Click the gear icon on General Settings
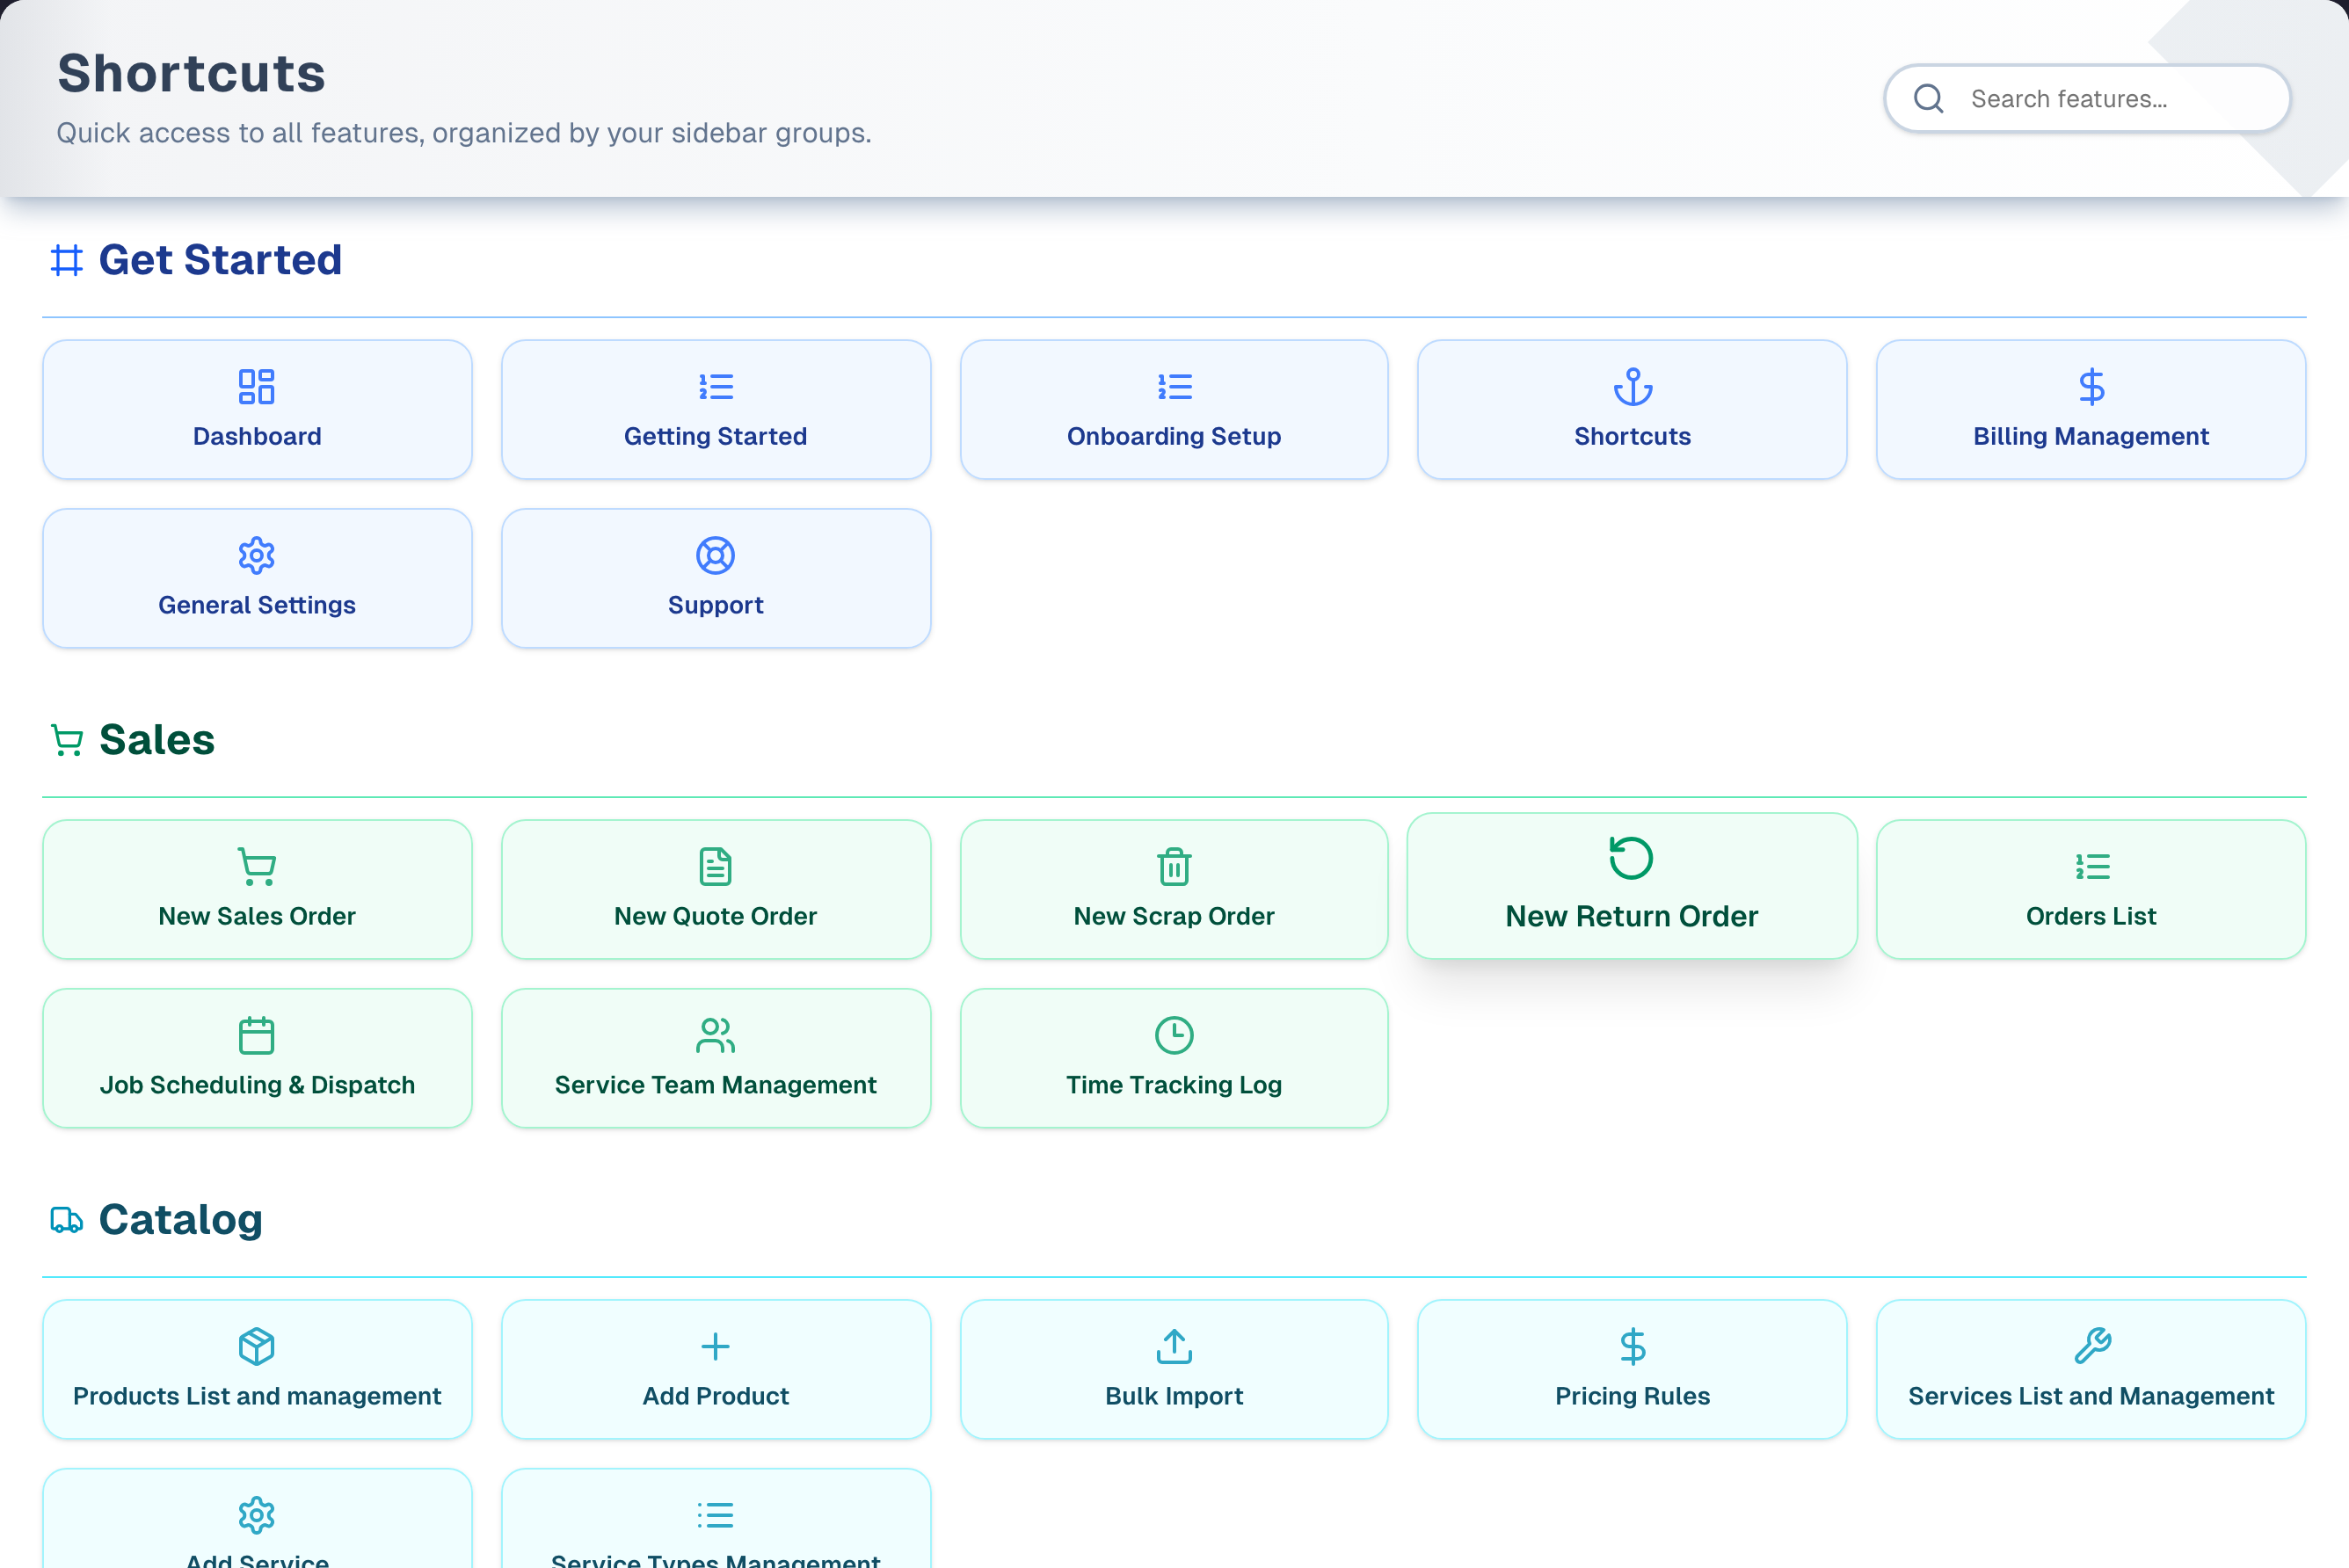 tap(257, 555)
